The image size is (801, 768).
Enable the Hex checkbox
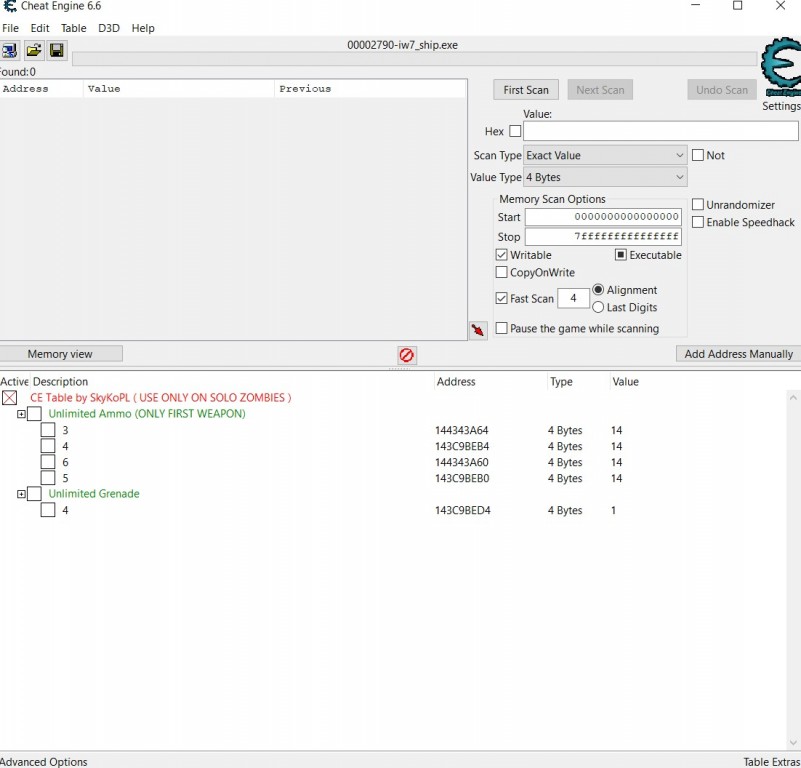(515, 131)
